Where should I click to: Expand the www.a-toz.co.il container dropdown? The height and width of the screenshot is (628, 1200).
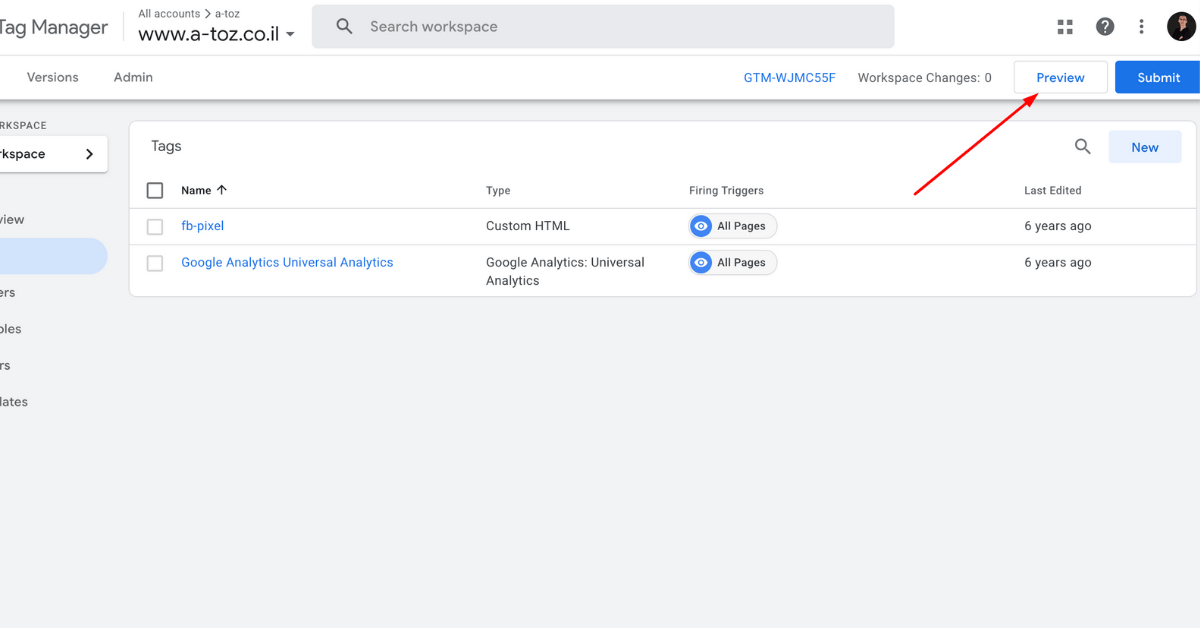[x=290, y=34]
